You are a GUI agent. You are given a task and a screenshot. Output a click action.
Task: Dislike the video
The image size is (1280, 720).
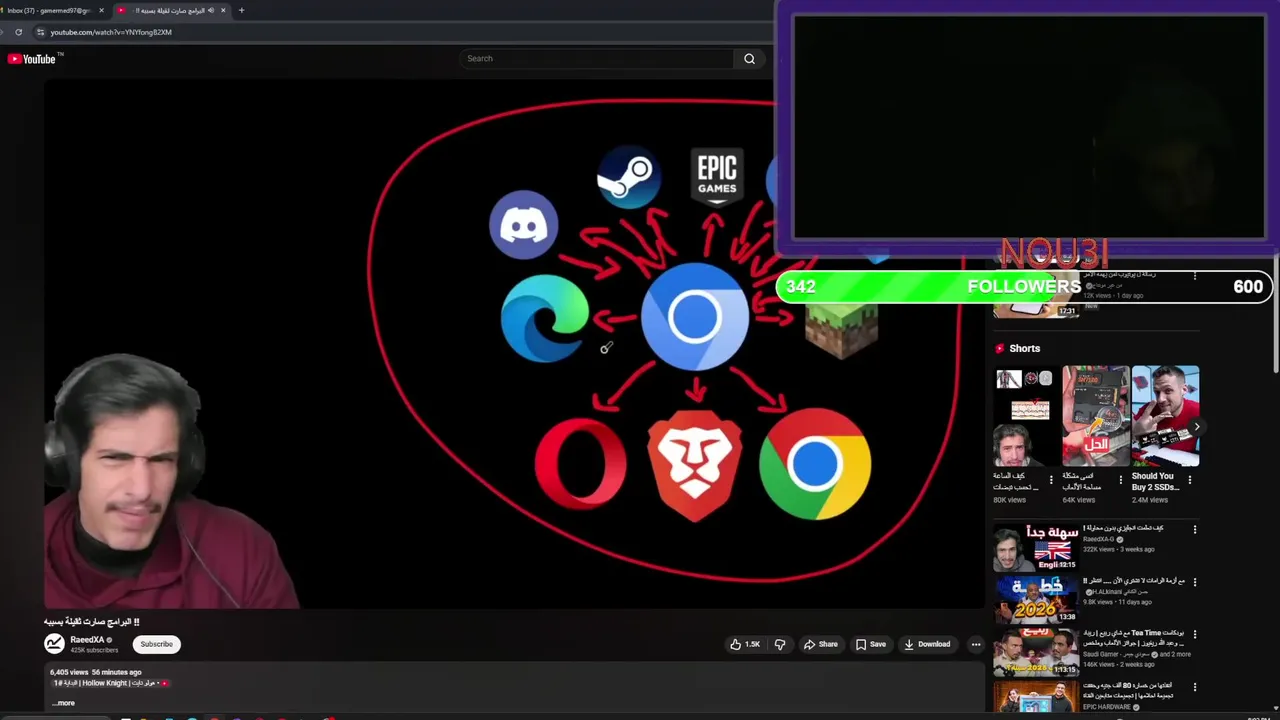pyautogui.click(x=780, y=644)
